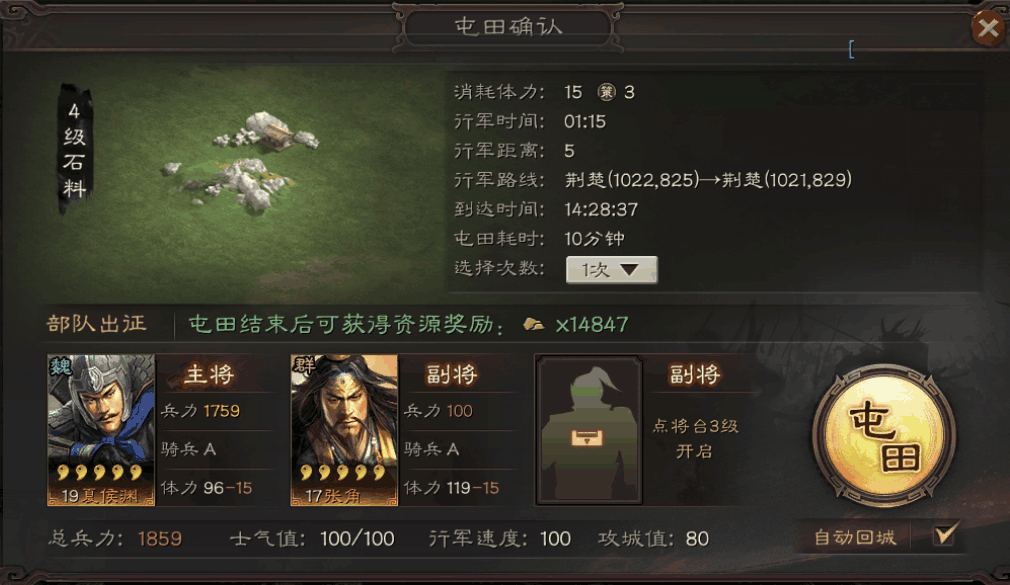1010x585 pixels.
Task: Click the 自动回城 text label
Action: (x=855, y=537)
